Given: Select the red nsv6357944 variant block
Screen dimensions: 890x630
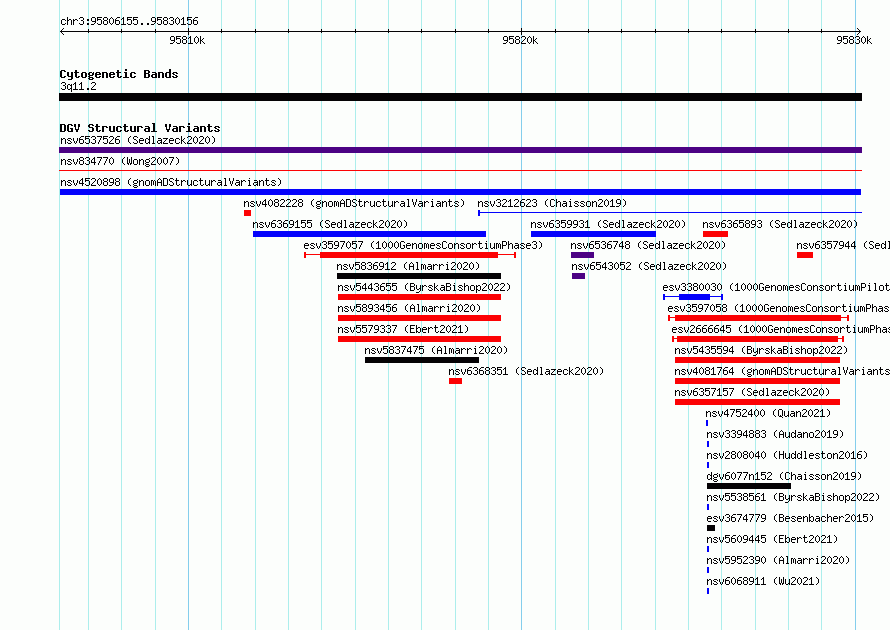Looking at the screenshot, I should tap(805, 255).
